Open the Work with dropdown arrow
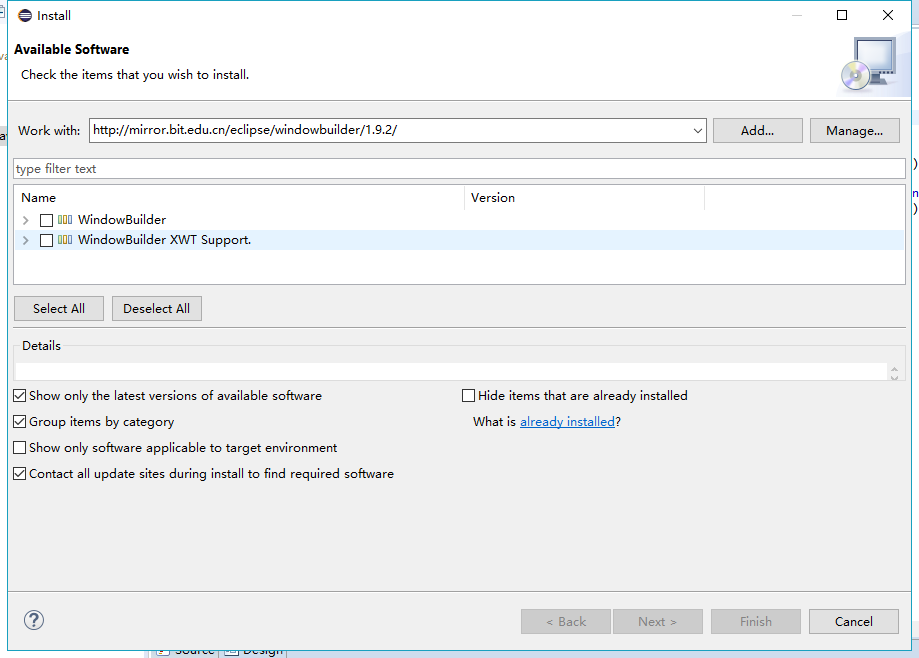 697,131
